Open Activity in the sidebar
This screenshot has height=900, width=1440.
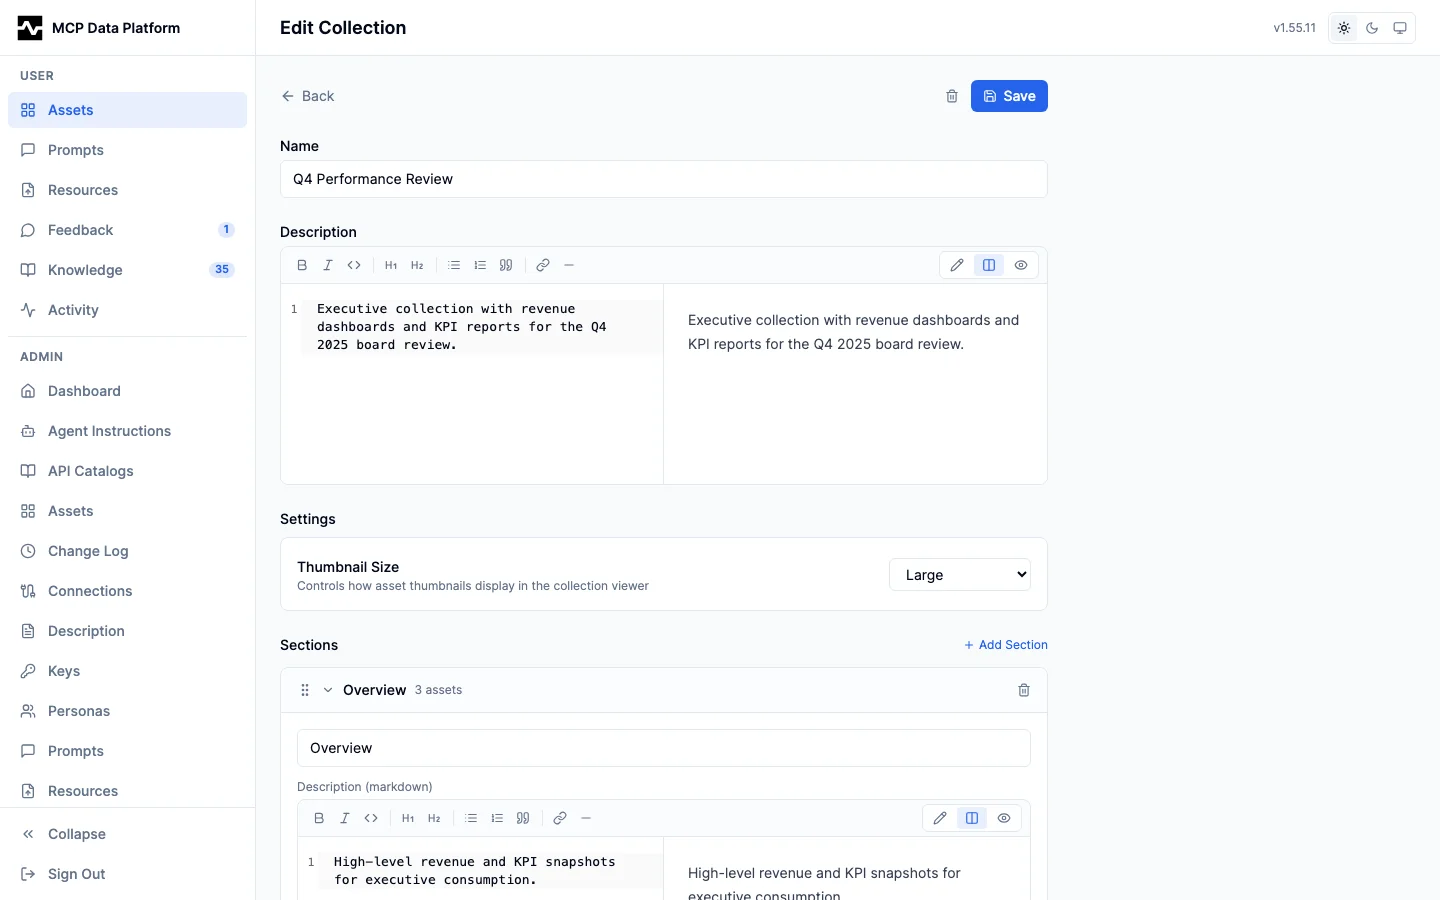tap(127, 310)
